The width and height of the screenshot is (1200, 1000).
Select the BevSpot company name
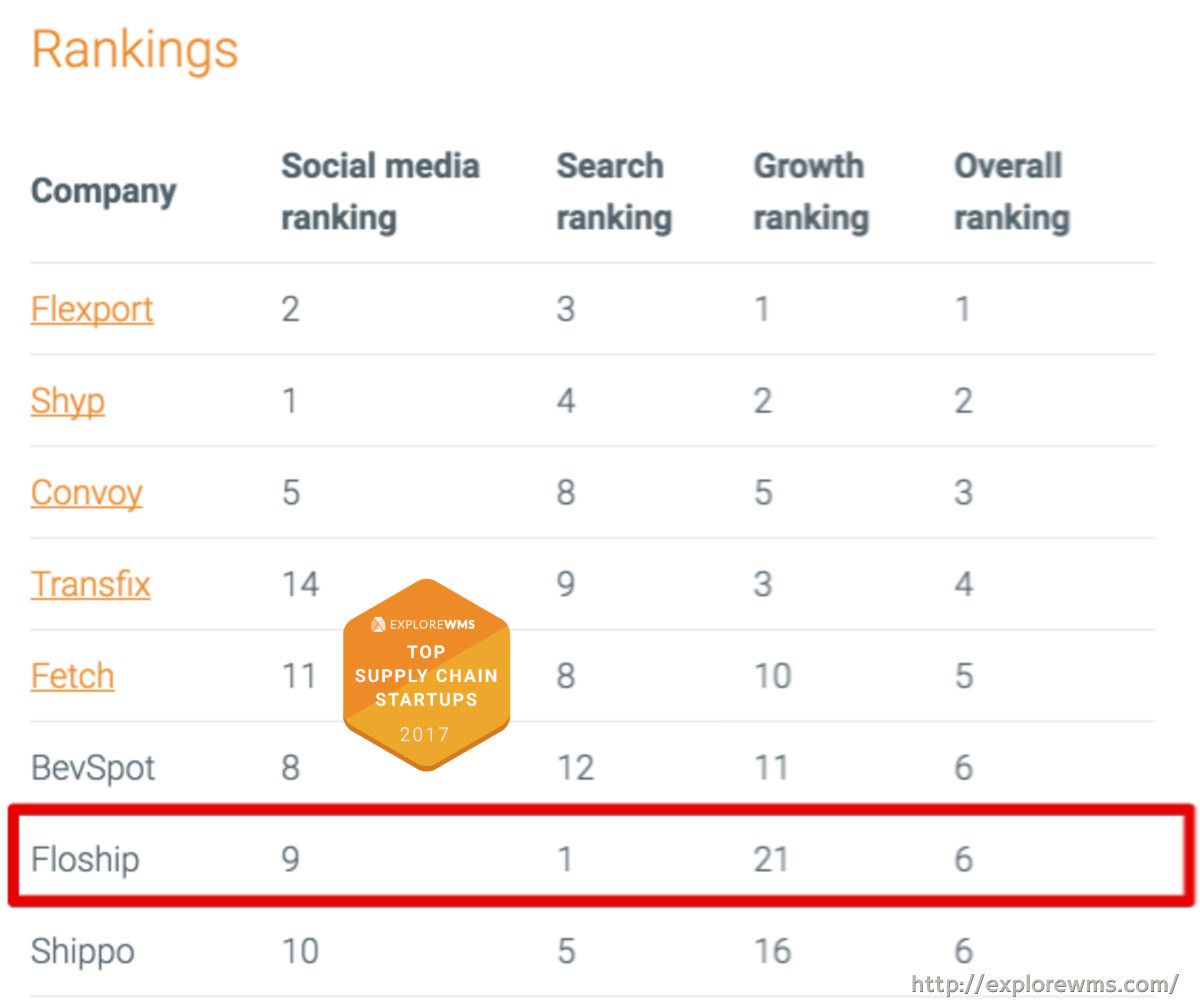tap(93, 768)
